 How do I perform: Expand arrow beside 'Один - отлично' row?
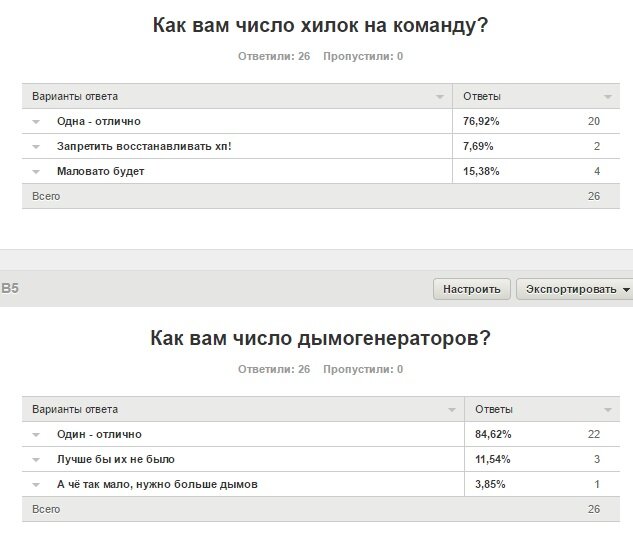pyautogui.click(x=36, y=434)
